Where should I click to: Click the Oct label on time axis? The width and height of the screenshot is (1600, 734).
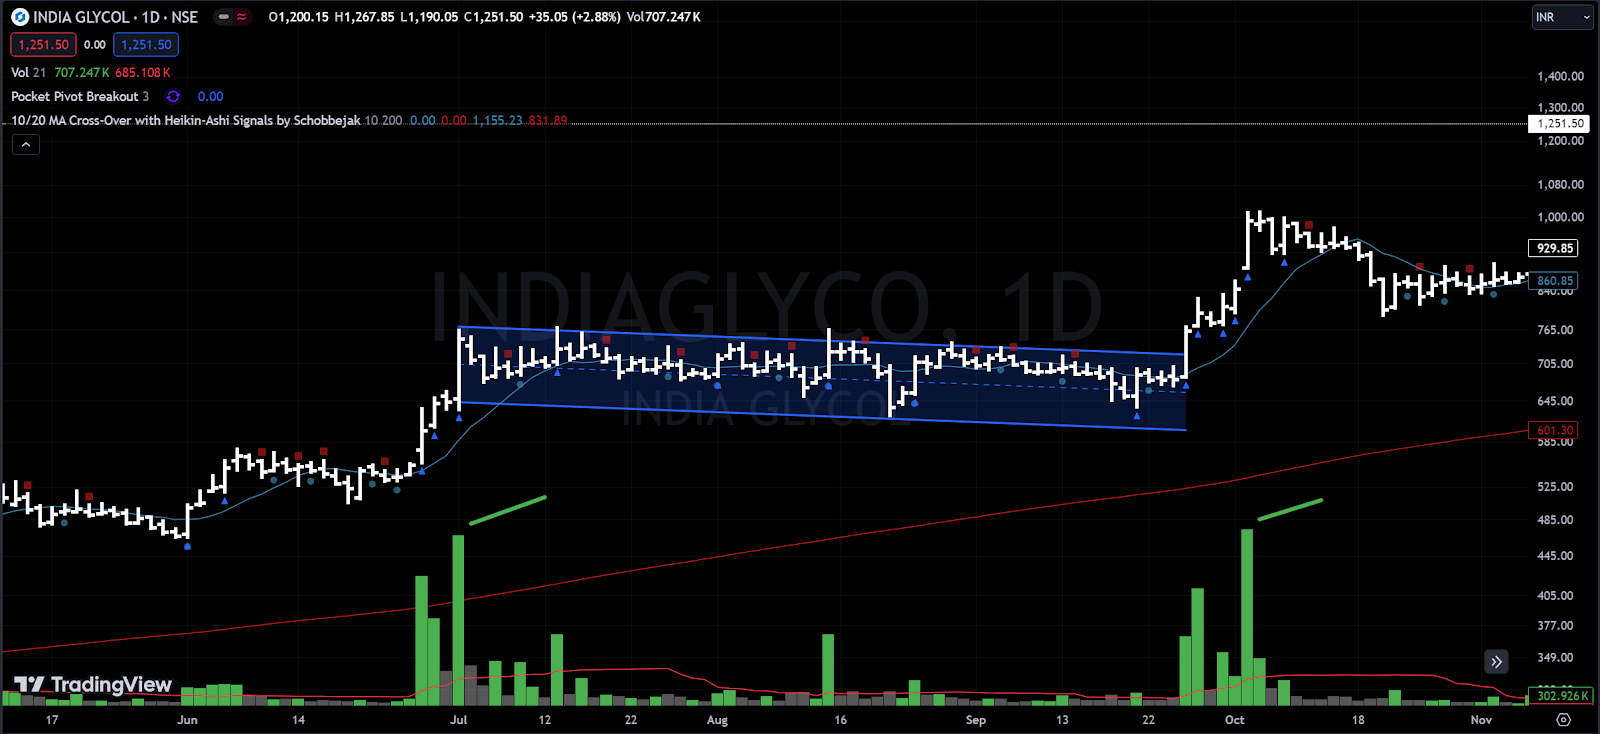coord(1235,719)
